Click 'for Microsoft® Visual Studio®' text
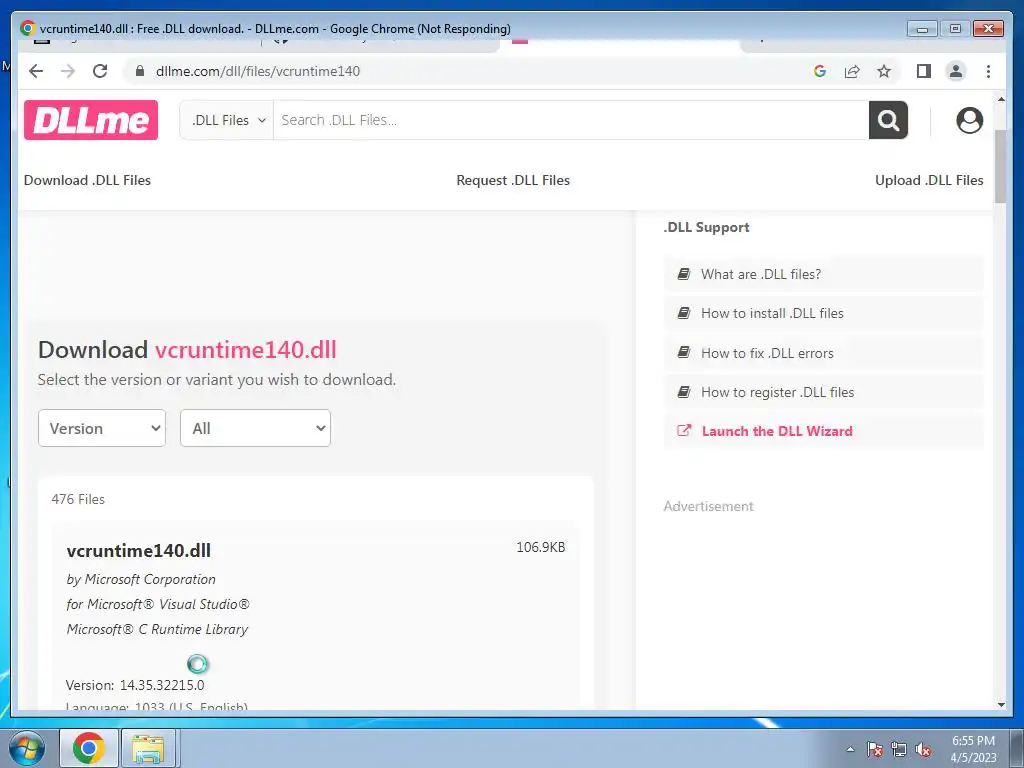The image size is (1024, 768). point(158,604)
